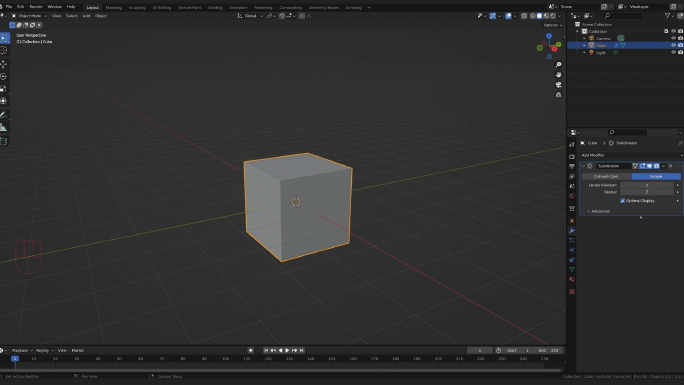Toggle Collection eye visibility icon
Viewport: 684px width, 385px height.
click(674, 31)
